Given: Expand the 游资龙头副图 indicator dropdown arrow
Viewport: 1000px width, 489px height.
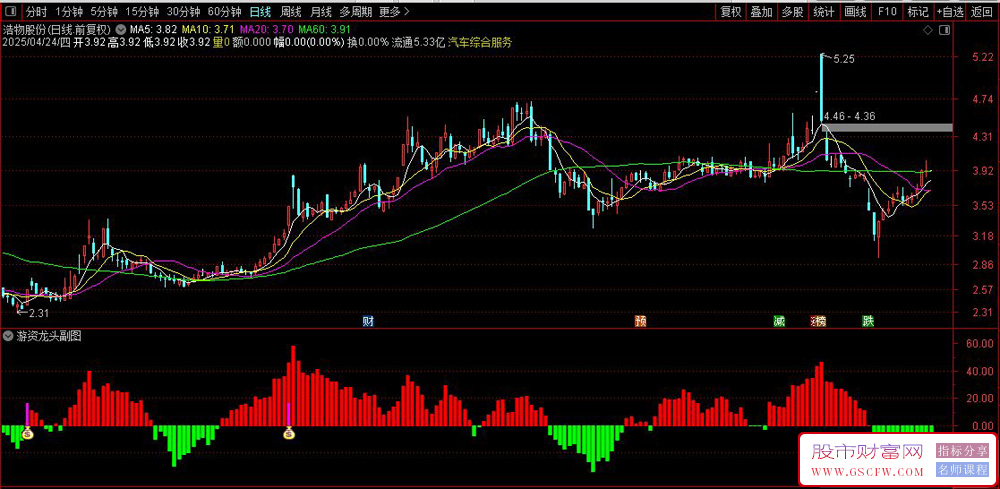Looking at the screenshot, I should coord(7,337).
